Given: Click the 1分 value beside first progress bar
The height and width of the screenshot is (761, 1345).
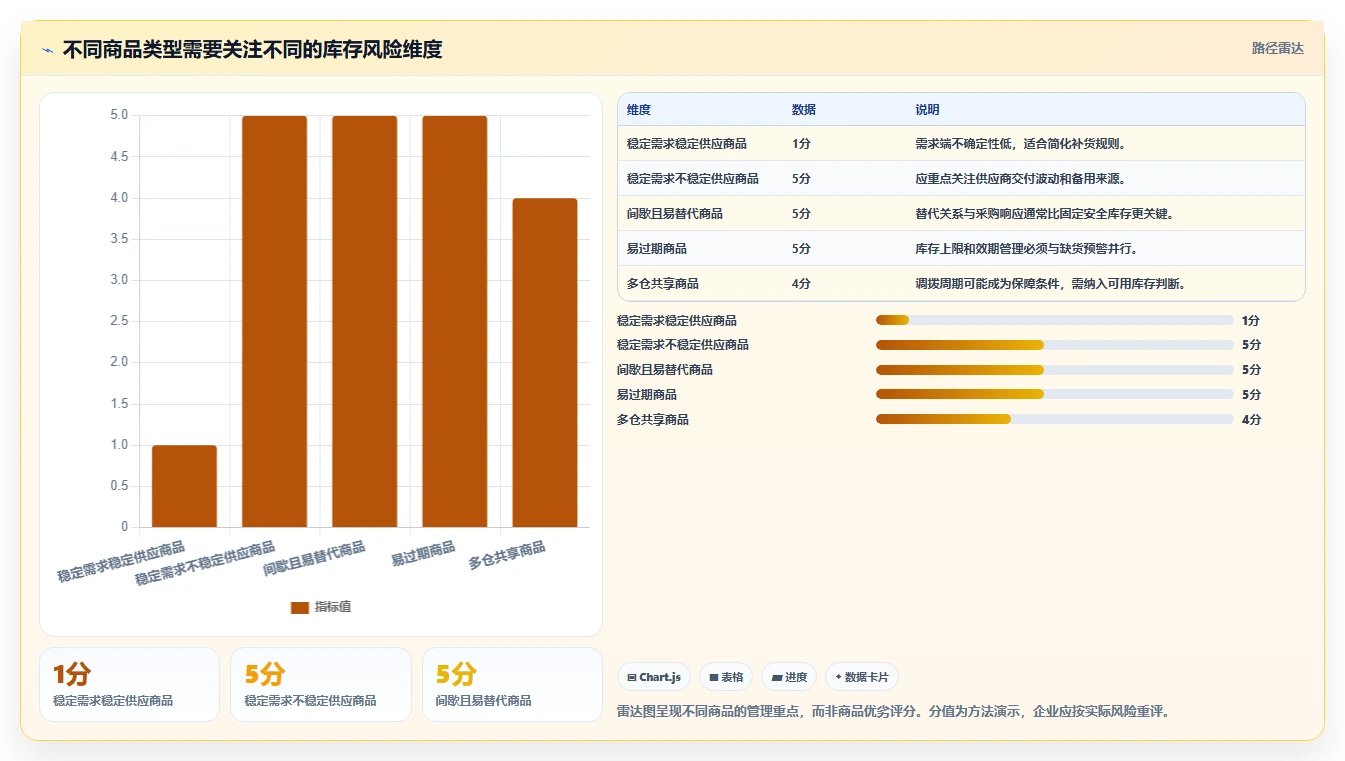Looking at the screenshot, I should (1251, 320).
